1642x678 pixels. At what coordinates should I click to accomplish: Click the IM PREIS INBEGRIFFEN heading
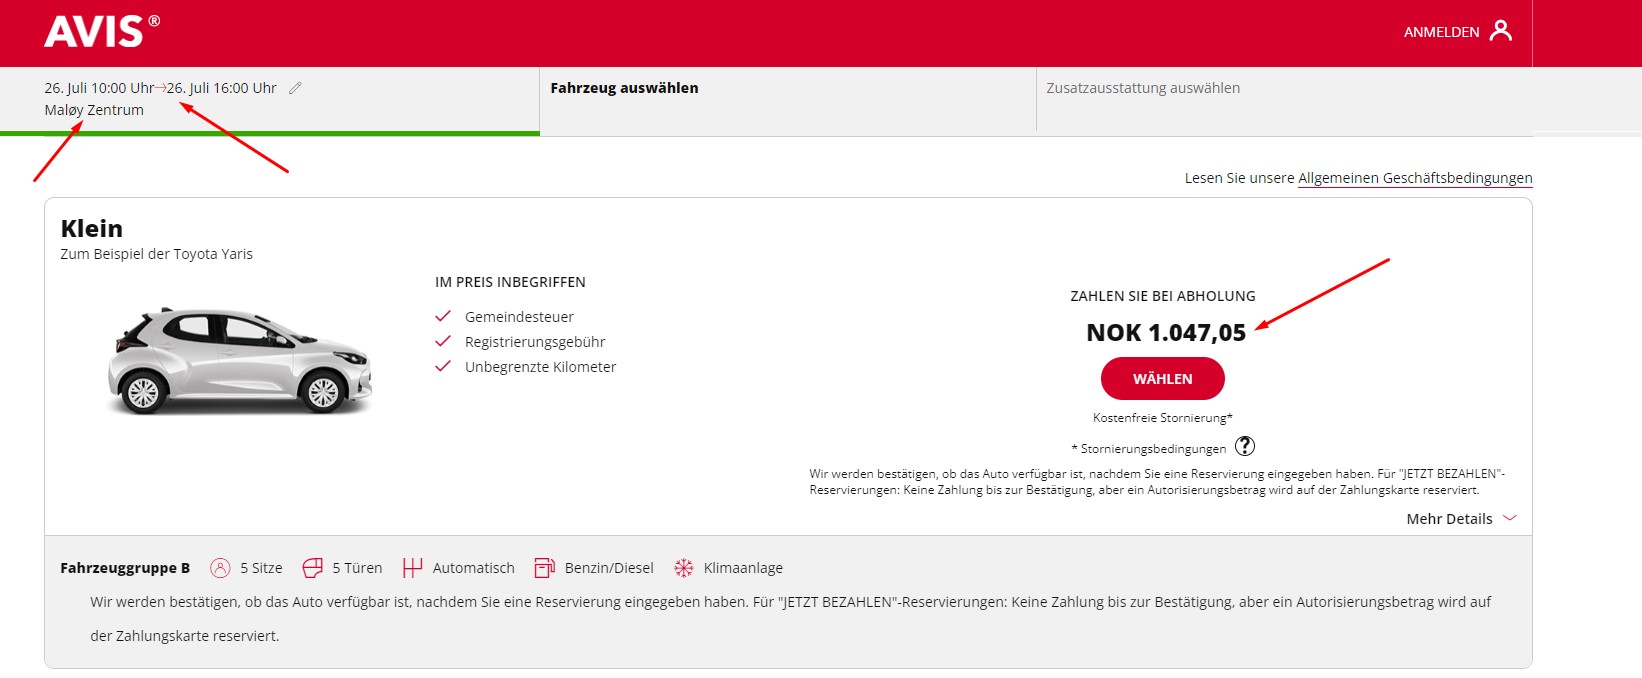click(510, 282)
